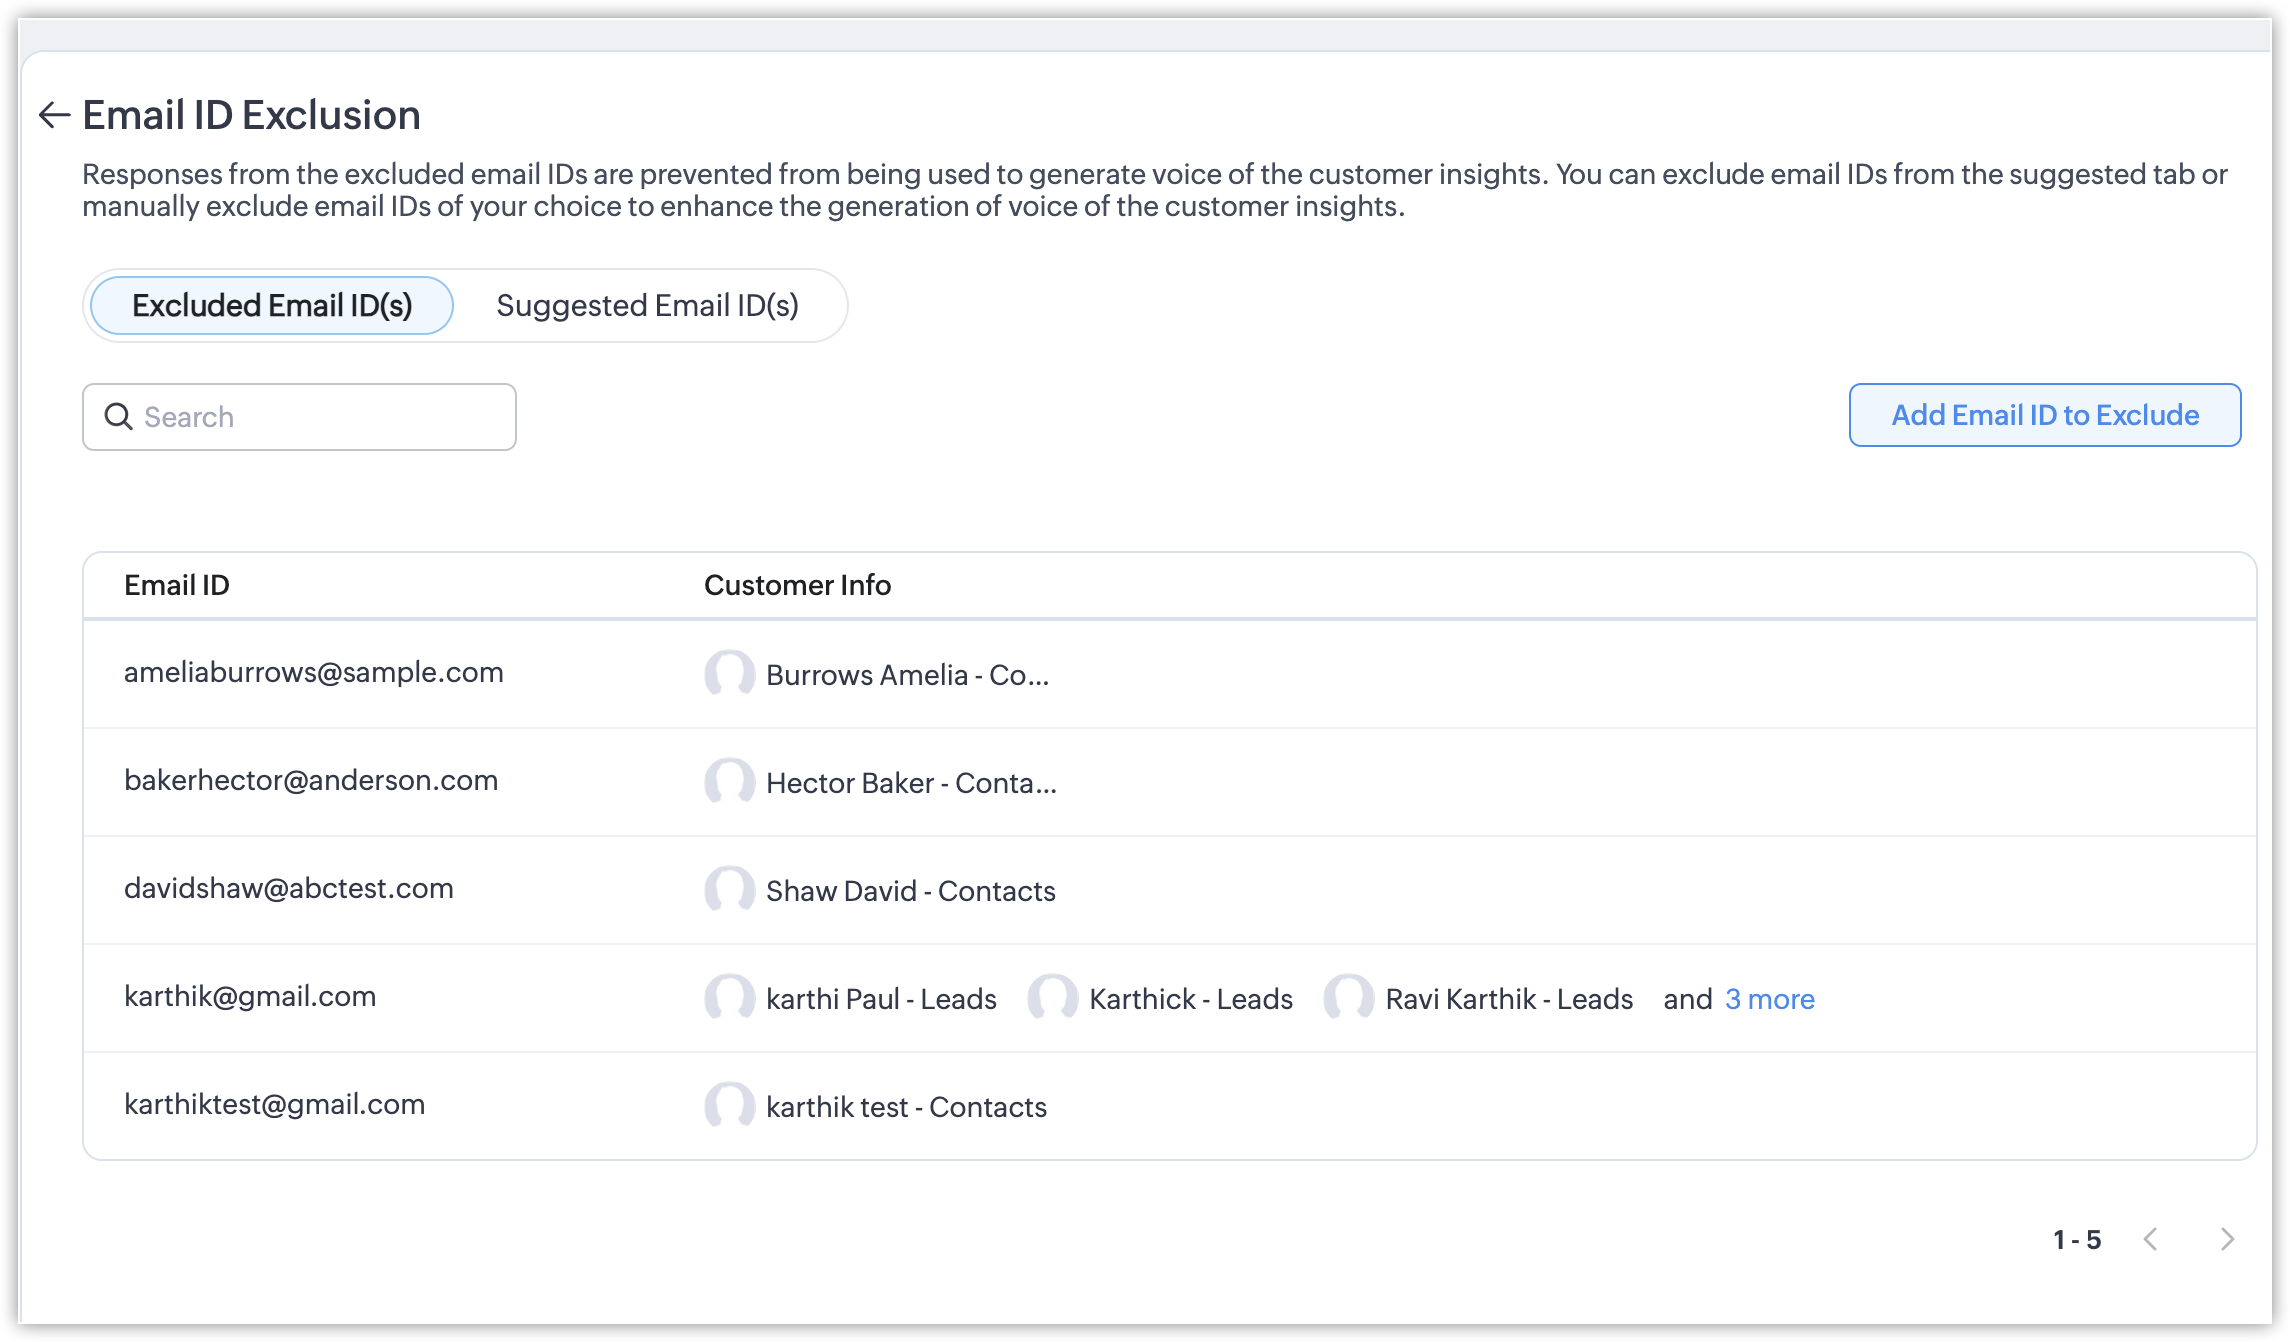The width and height of the screenshot is (2290, 1342).
Task: Expand the "3 more" customers link
Action: point(1769,999)
